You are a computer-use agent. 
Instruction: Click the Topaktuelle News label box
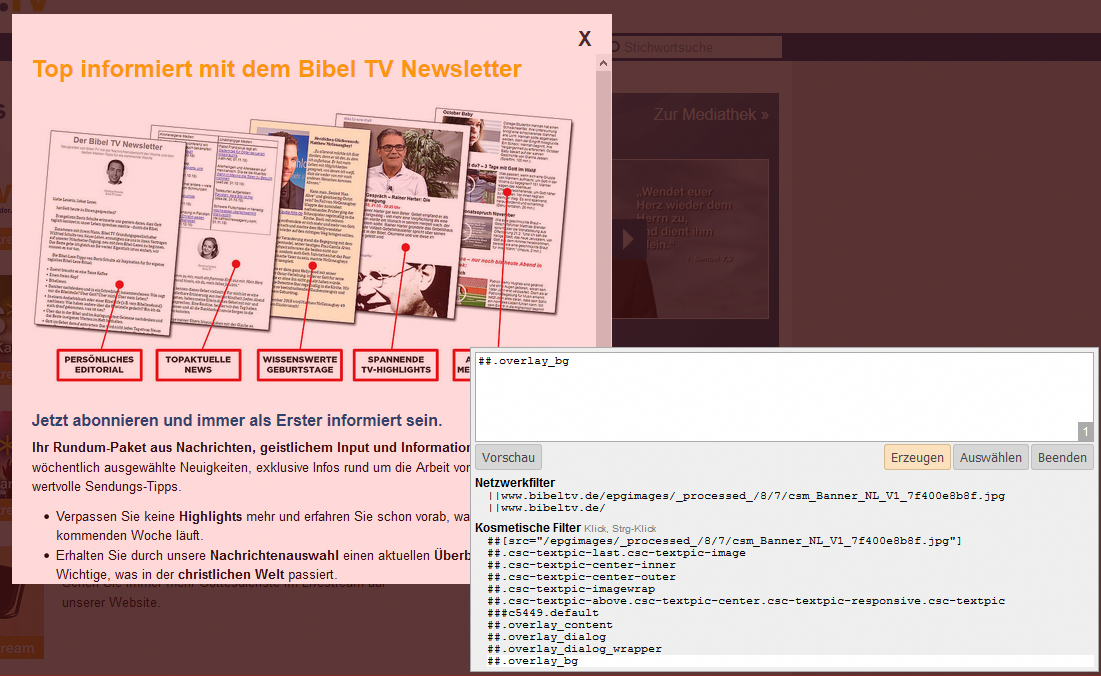point(198,364)
